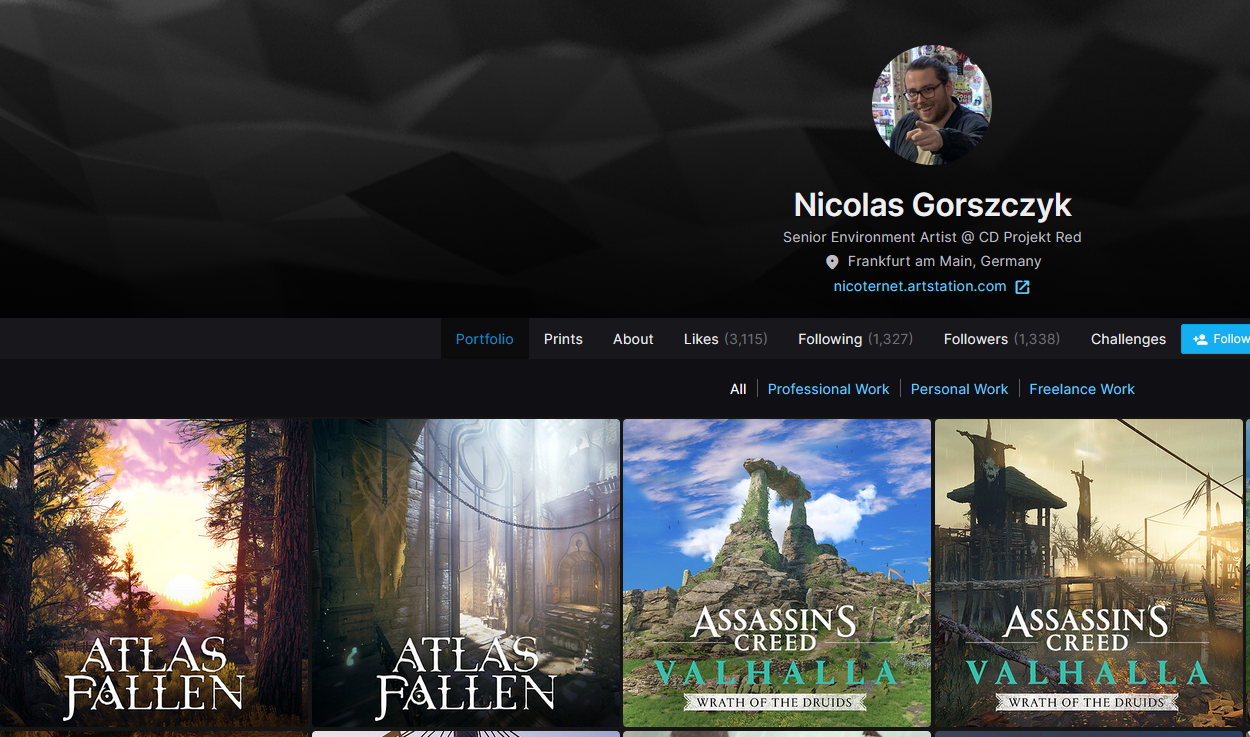Screen dimensions: 1250x737
Task: Open the Atlas Fallen sunset forest thumbnail
Action: [x=154, y=573]
